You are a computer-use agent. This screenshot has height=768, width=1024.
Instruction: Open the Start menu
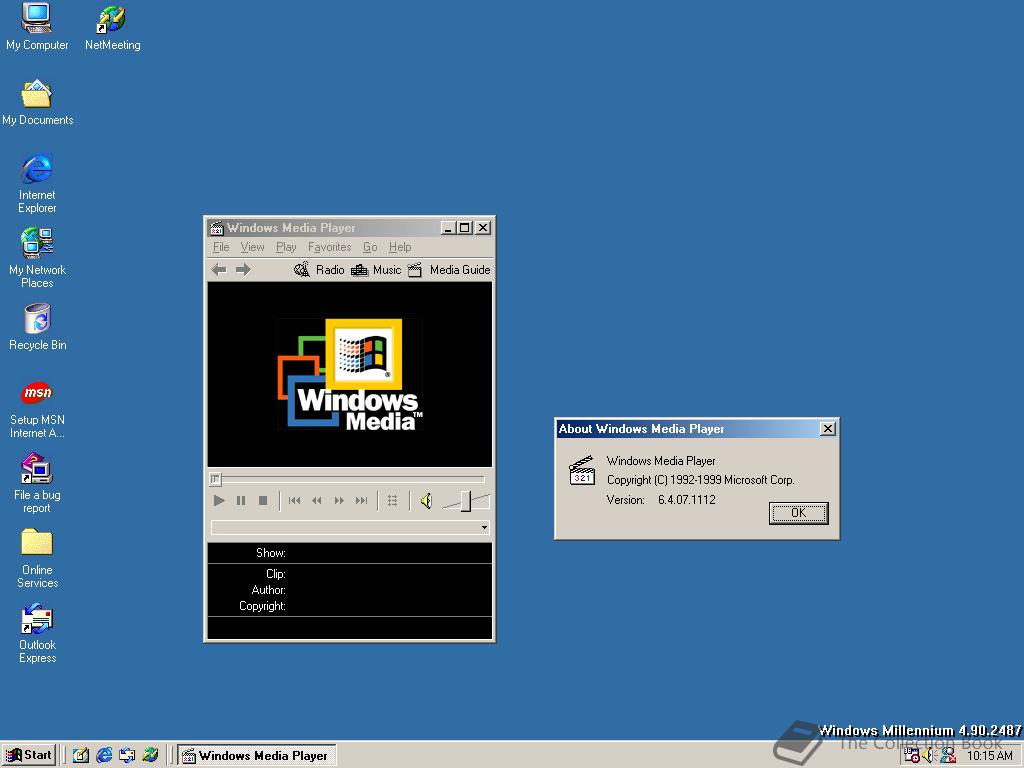click(x=29, y=755)
